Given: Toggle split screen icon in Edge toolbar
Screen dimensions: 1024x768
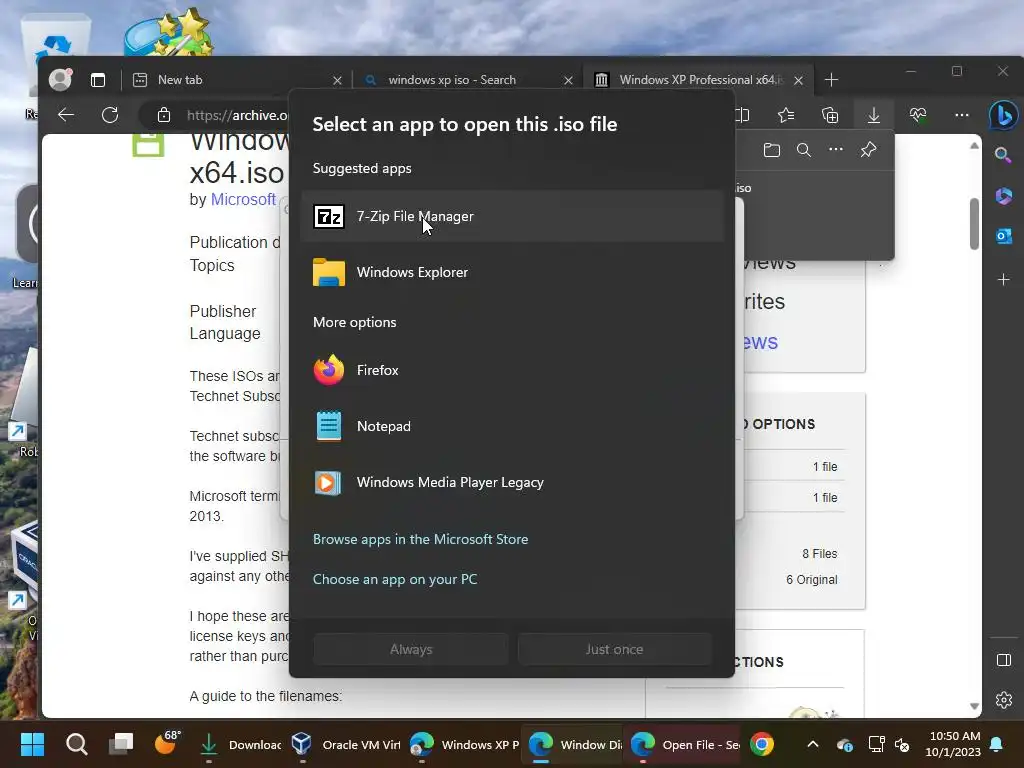Looking at the screenshot, I should click(x=743, y=116).
